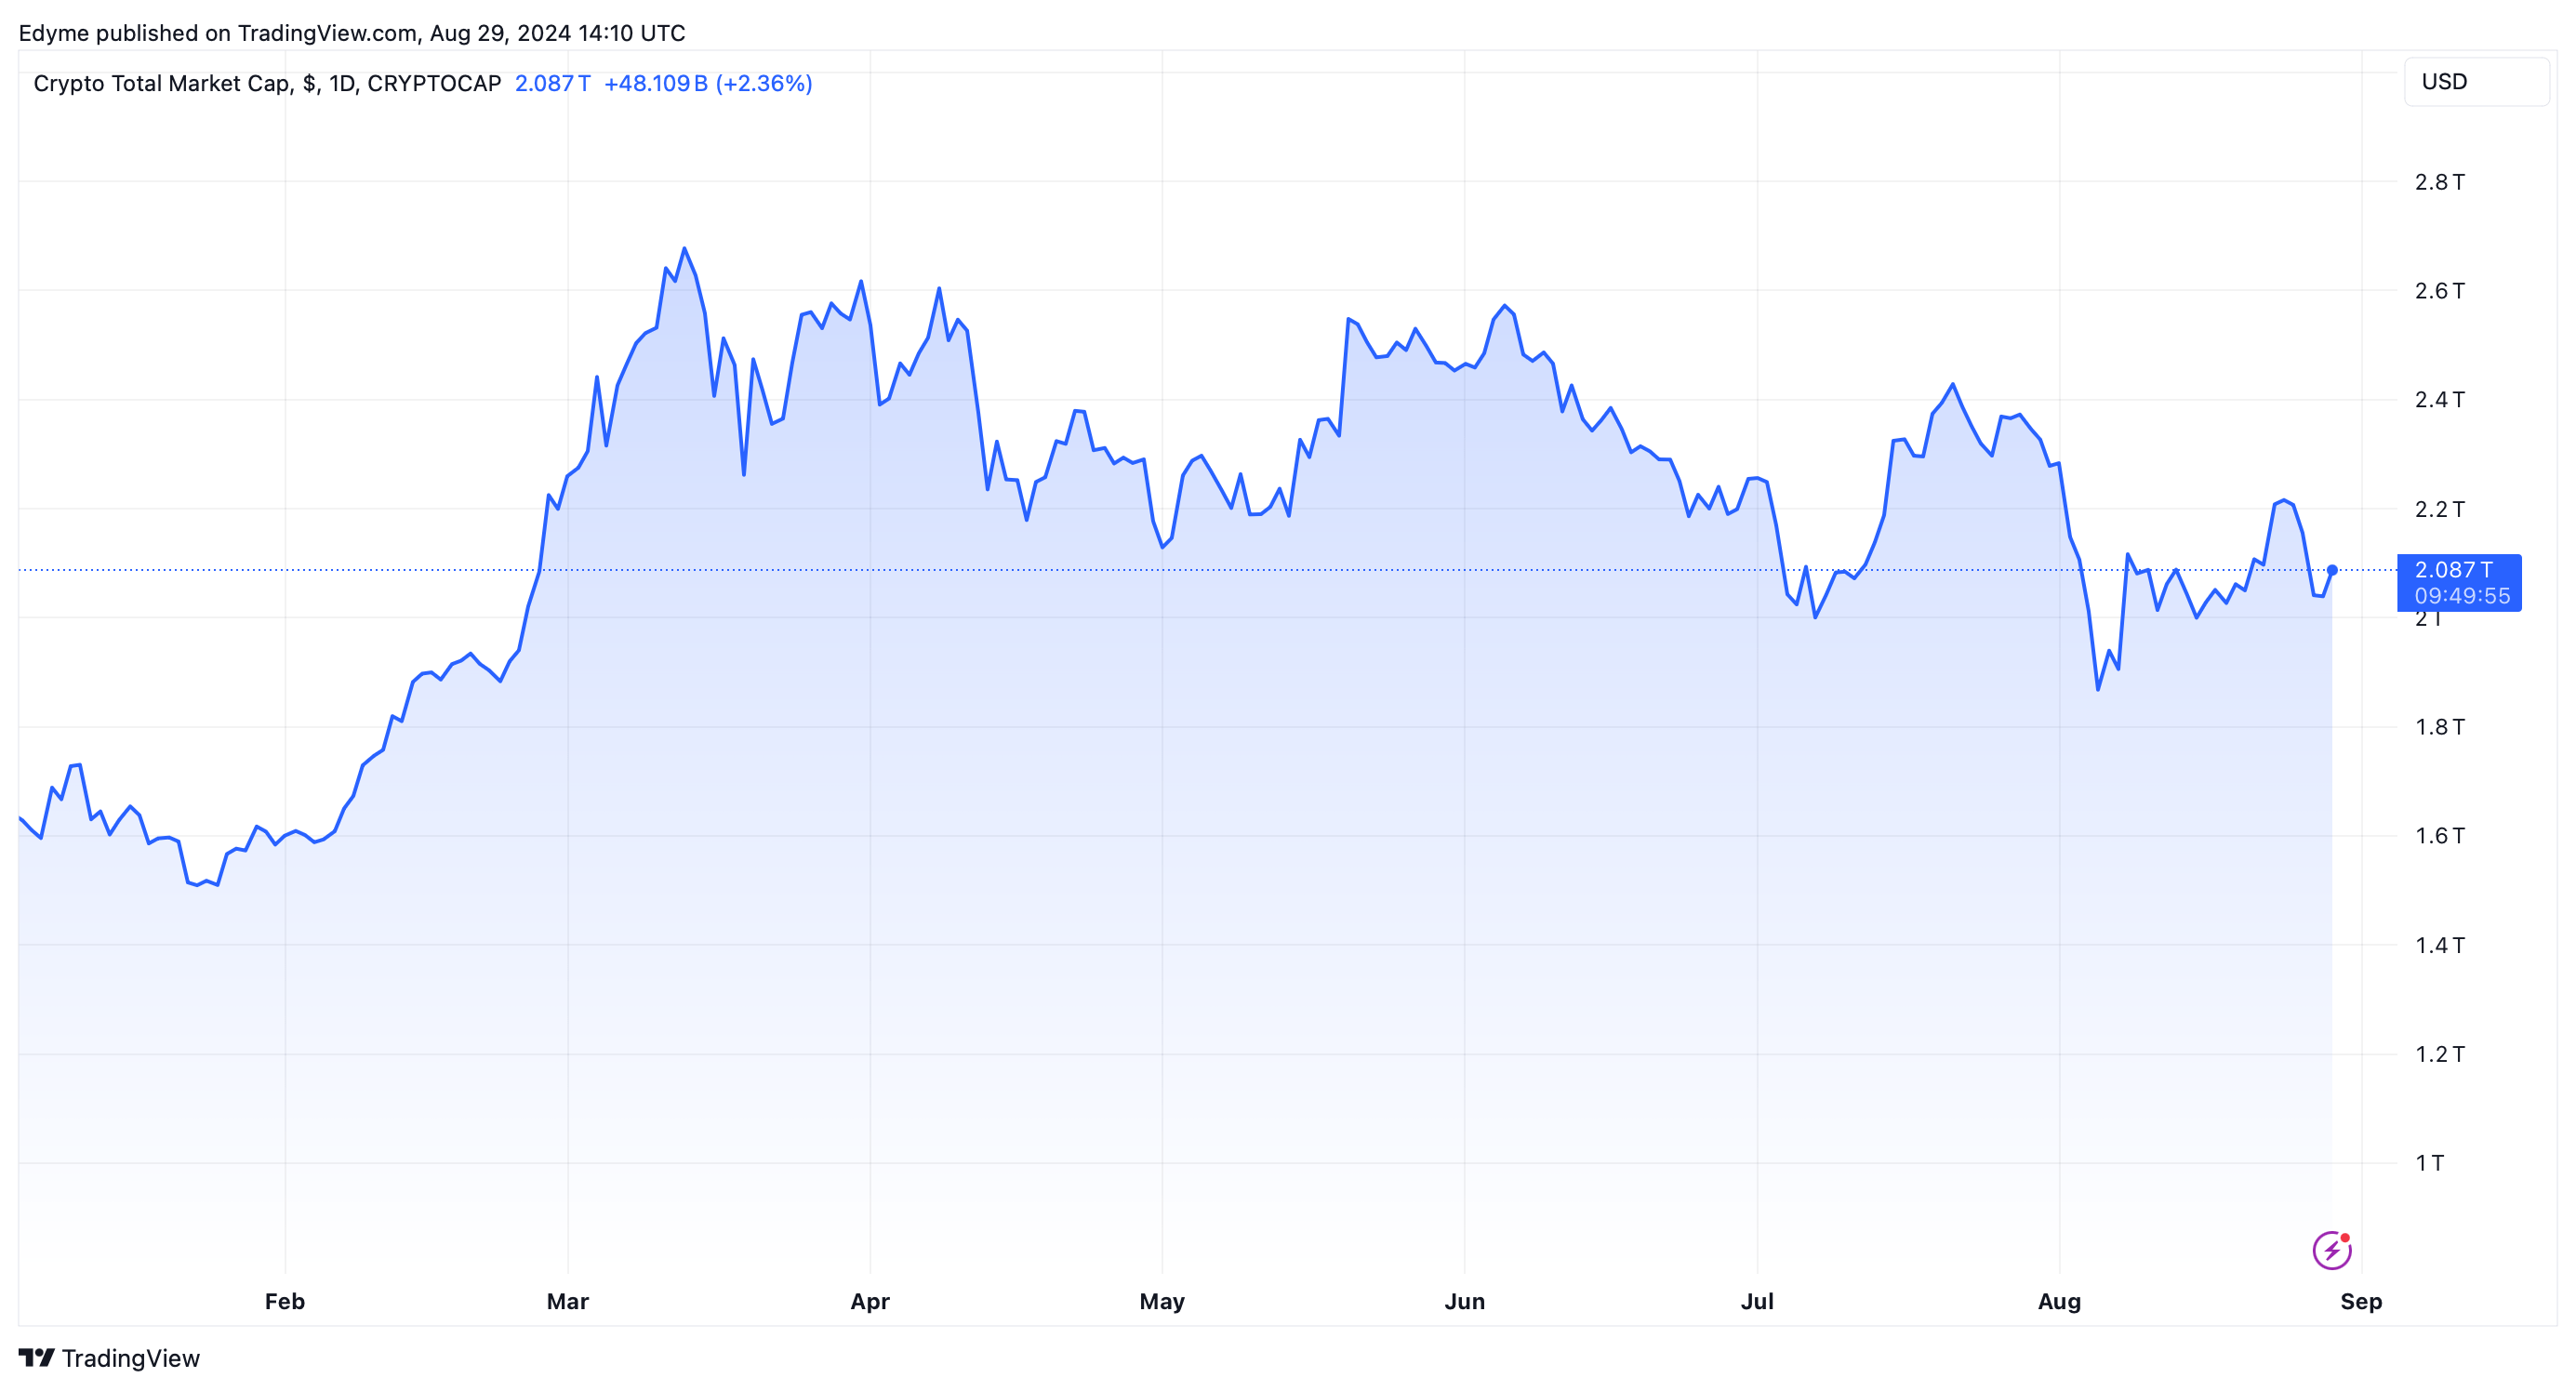Screen dimensions: 2576x1391
Task: Click the current price dot on the line
Action: (2332, 570)
